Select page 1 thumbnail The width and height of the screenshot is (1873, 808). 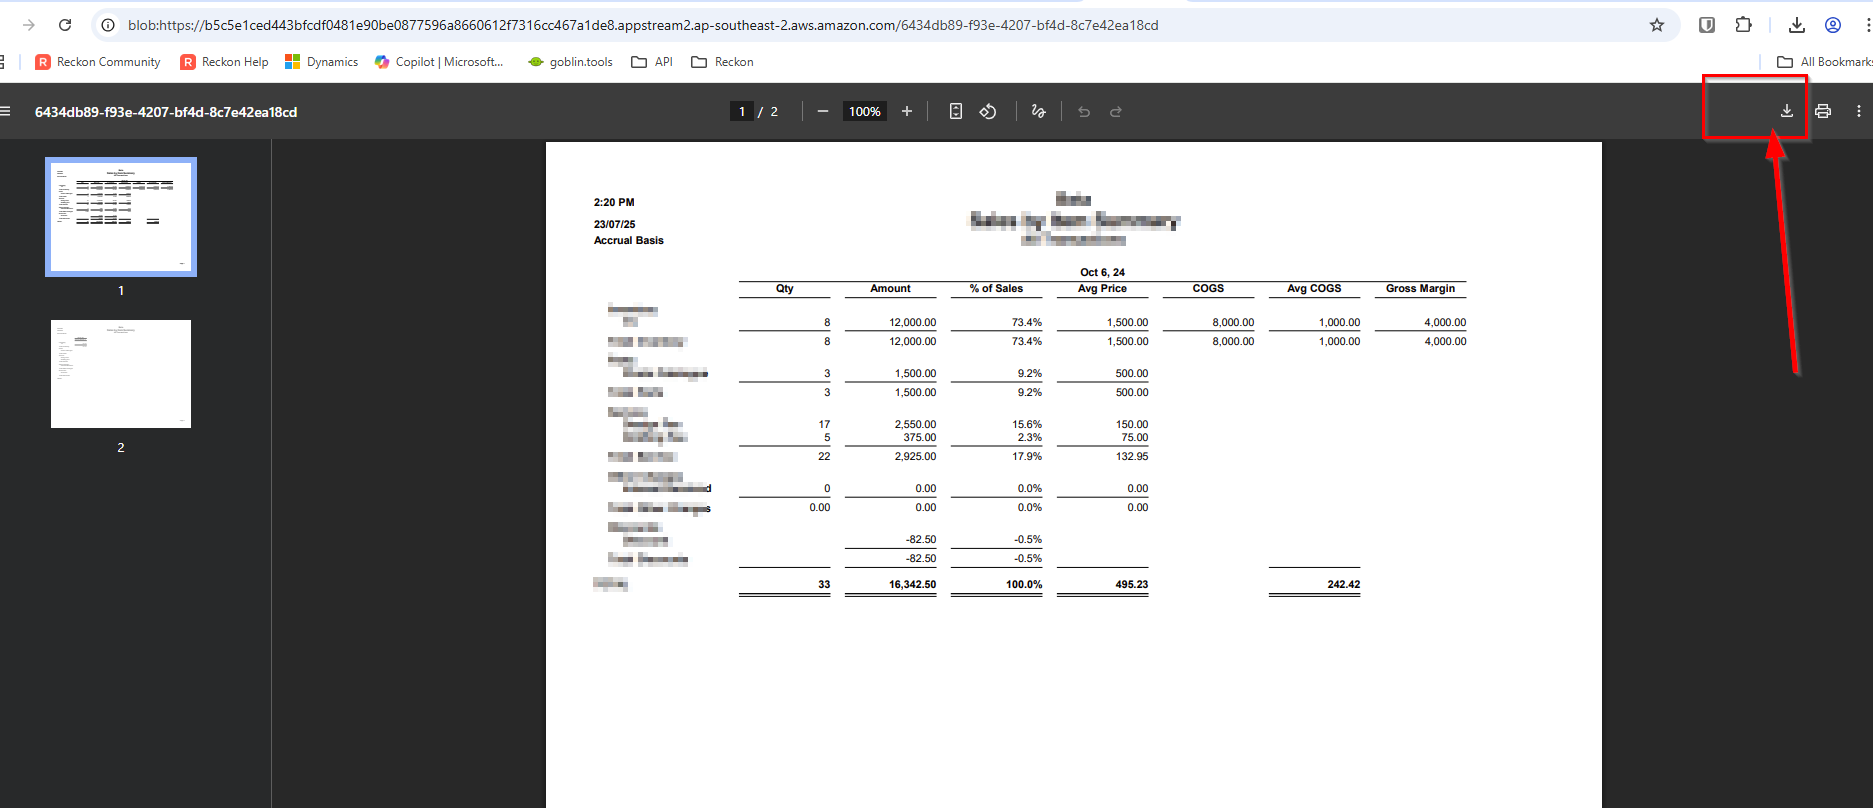[x=121, y=216]
